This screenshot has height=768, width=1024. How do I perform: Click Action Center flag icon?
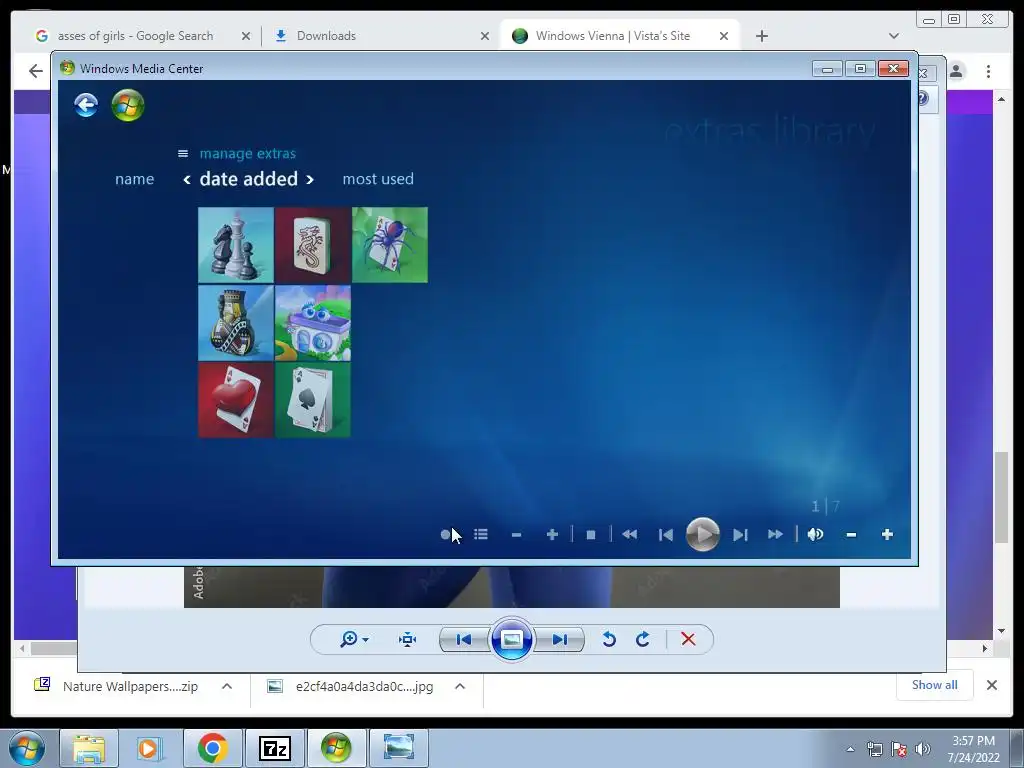[x=899, y=750]
